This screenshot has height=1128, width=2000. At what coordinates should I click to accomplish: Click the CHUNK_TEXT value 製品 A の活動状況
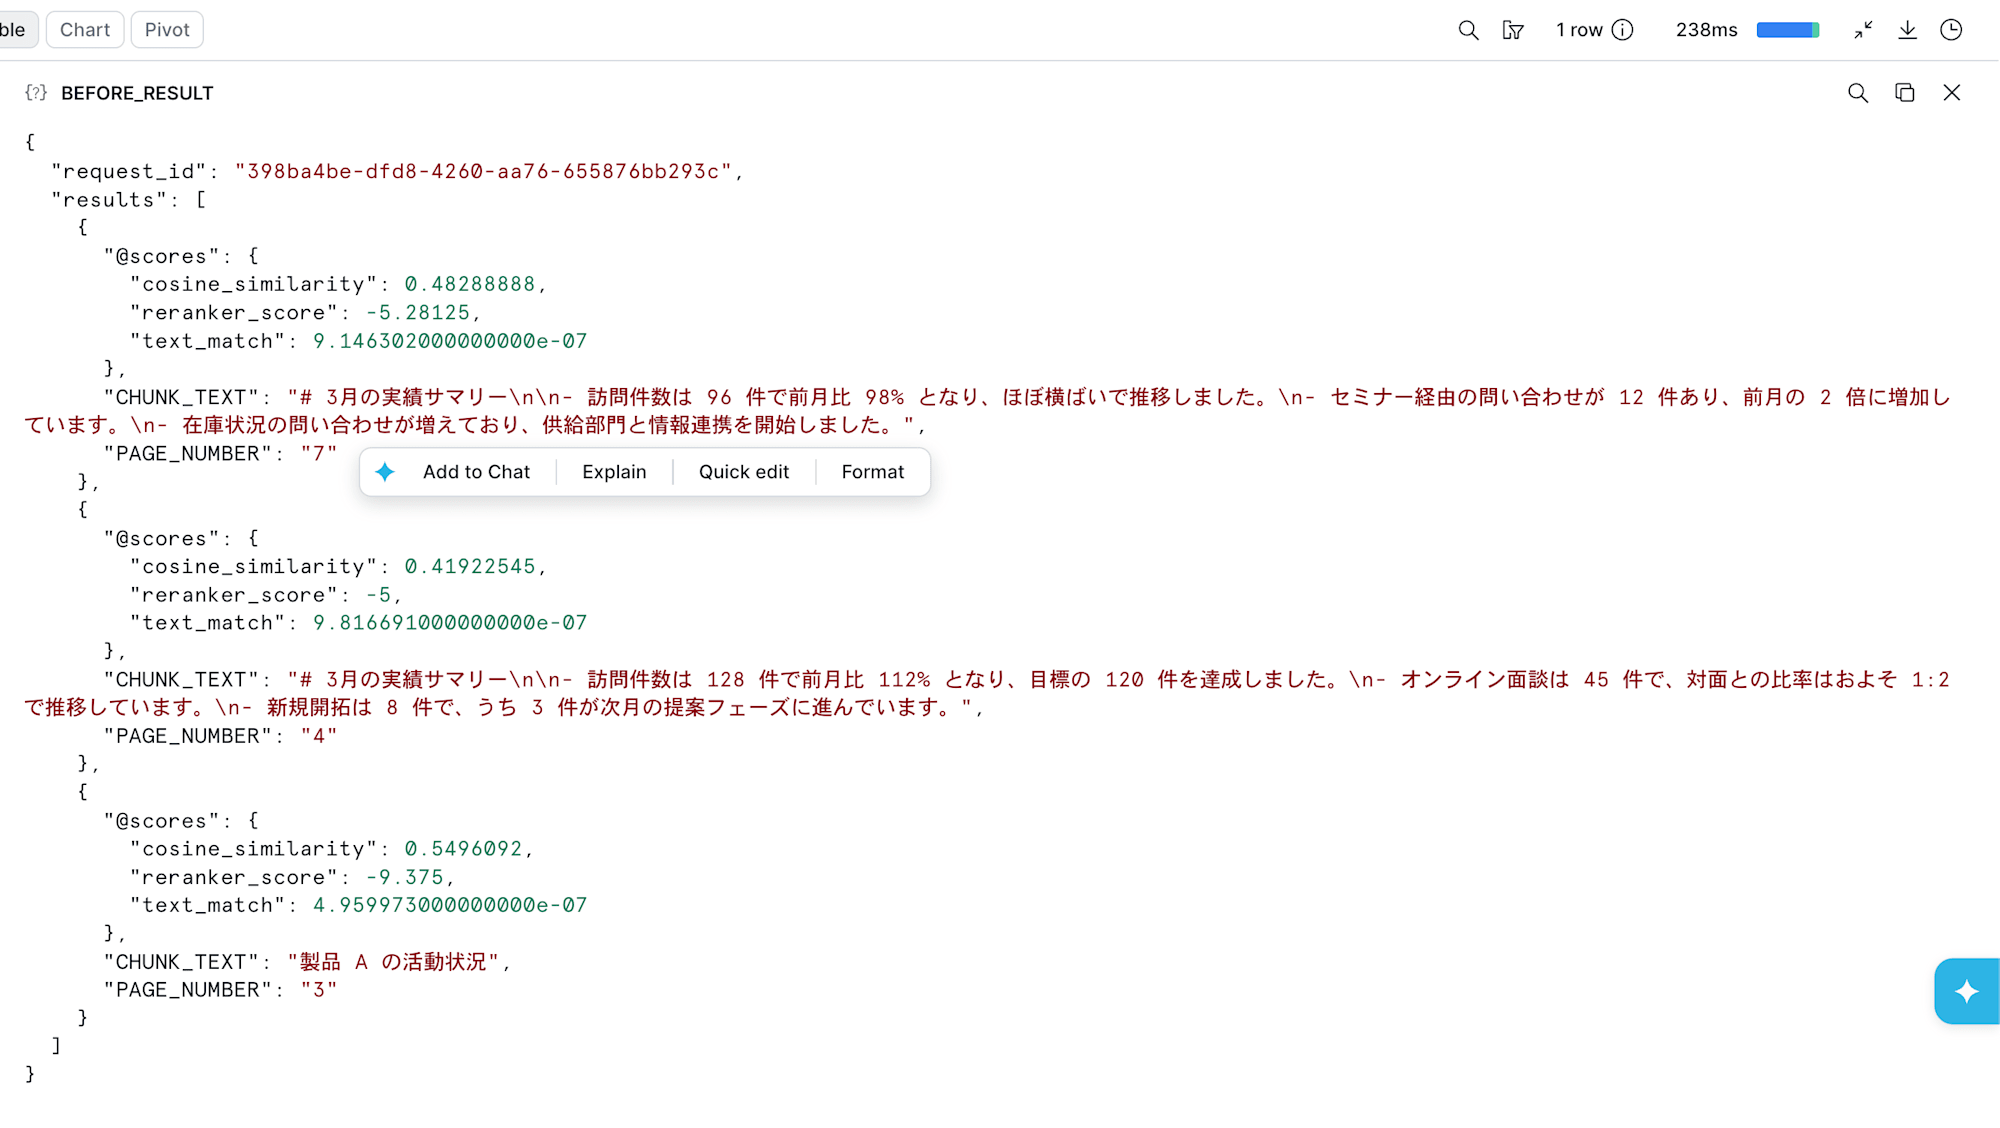tap(393, 962)
